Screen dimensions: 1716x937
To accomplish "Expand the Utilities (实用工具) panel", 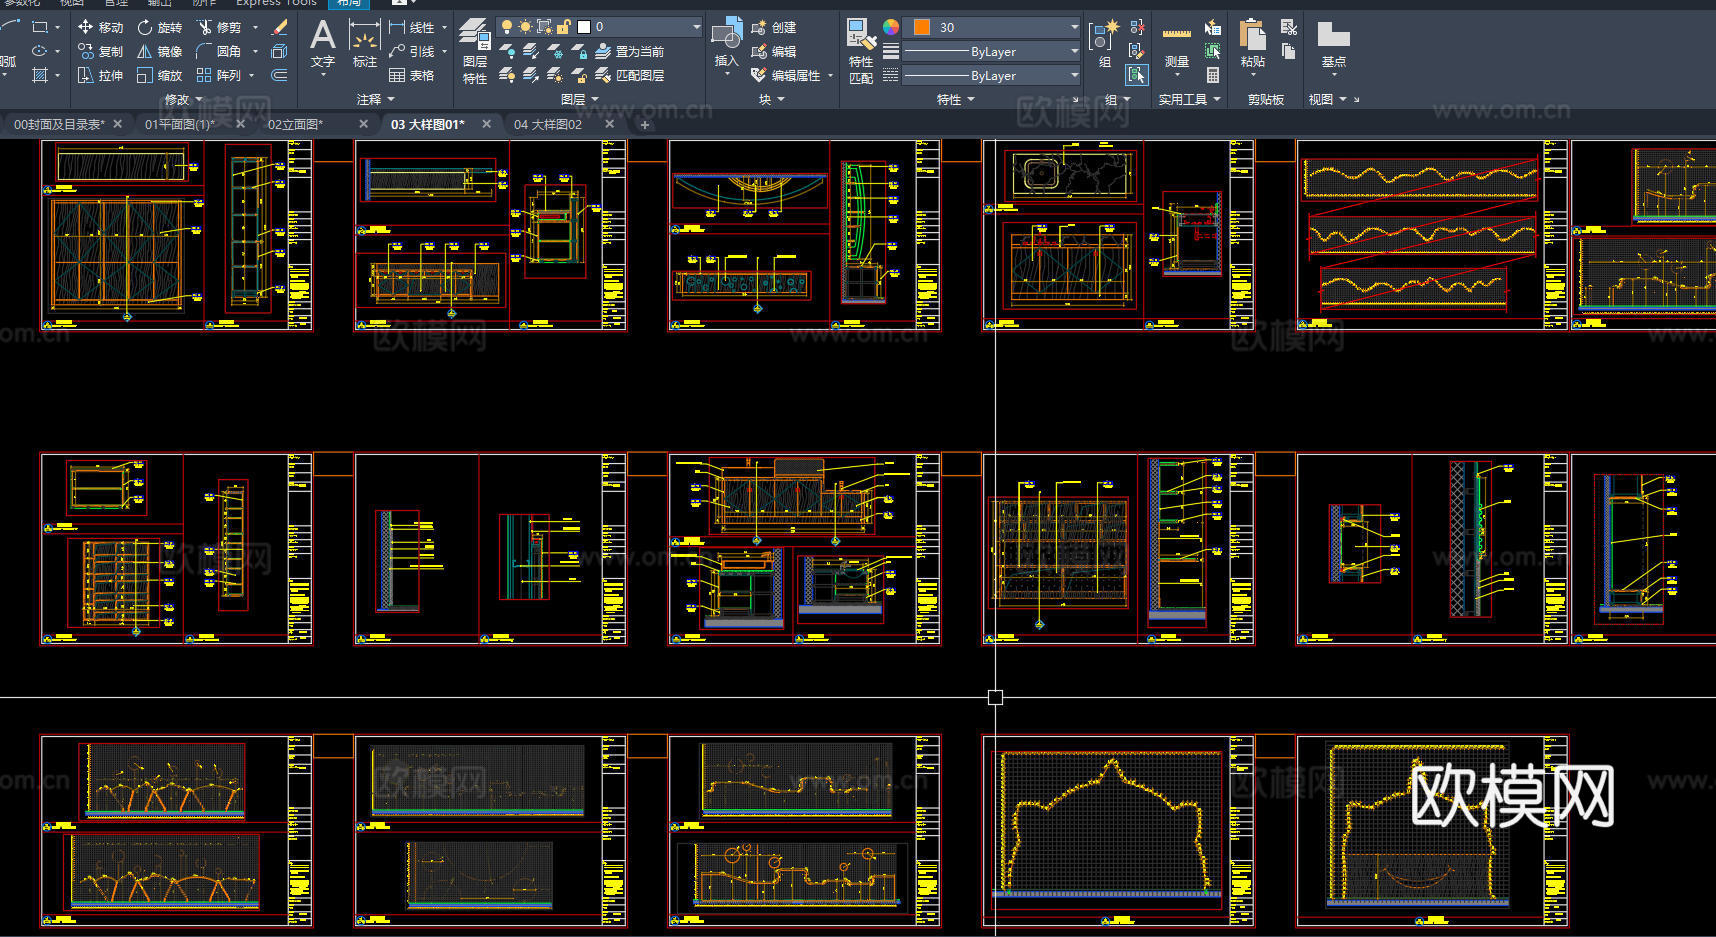I will 1189,99.
